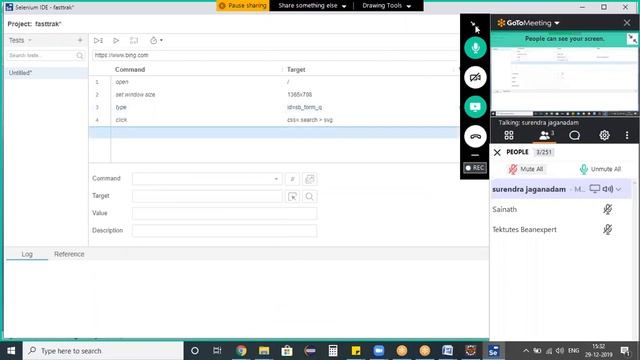Run all tests in the Selenium toolbar
The image size is (640, 360).
pos(98,40)
